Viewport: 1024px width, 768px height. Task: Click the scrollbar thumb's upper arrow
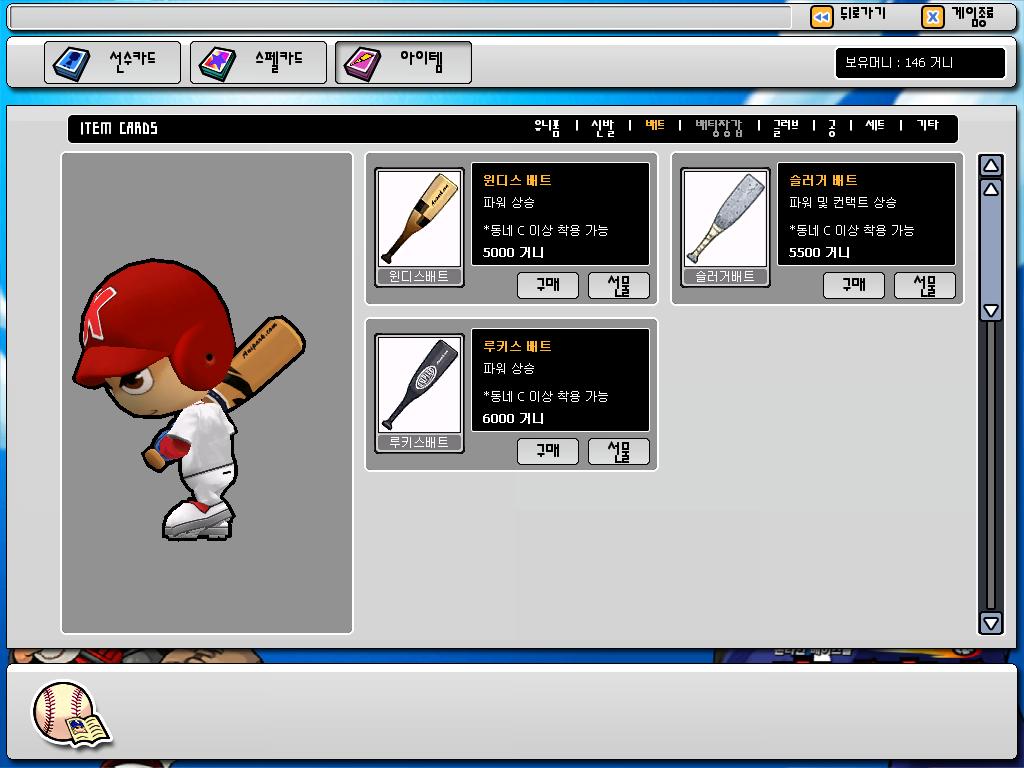click(991, 189)
